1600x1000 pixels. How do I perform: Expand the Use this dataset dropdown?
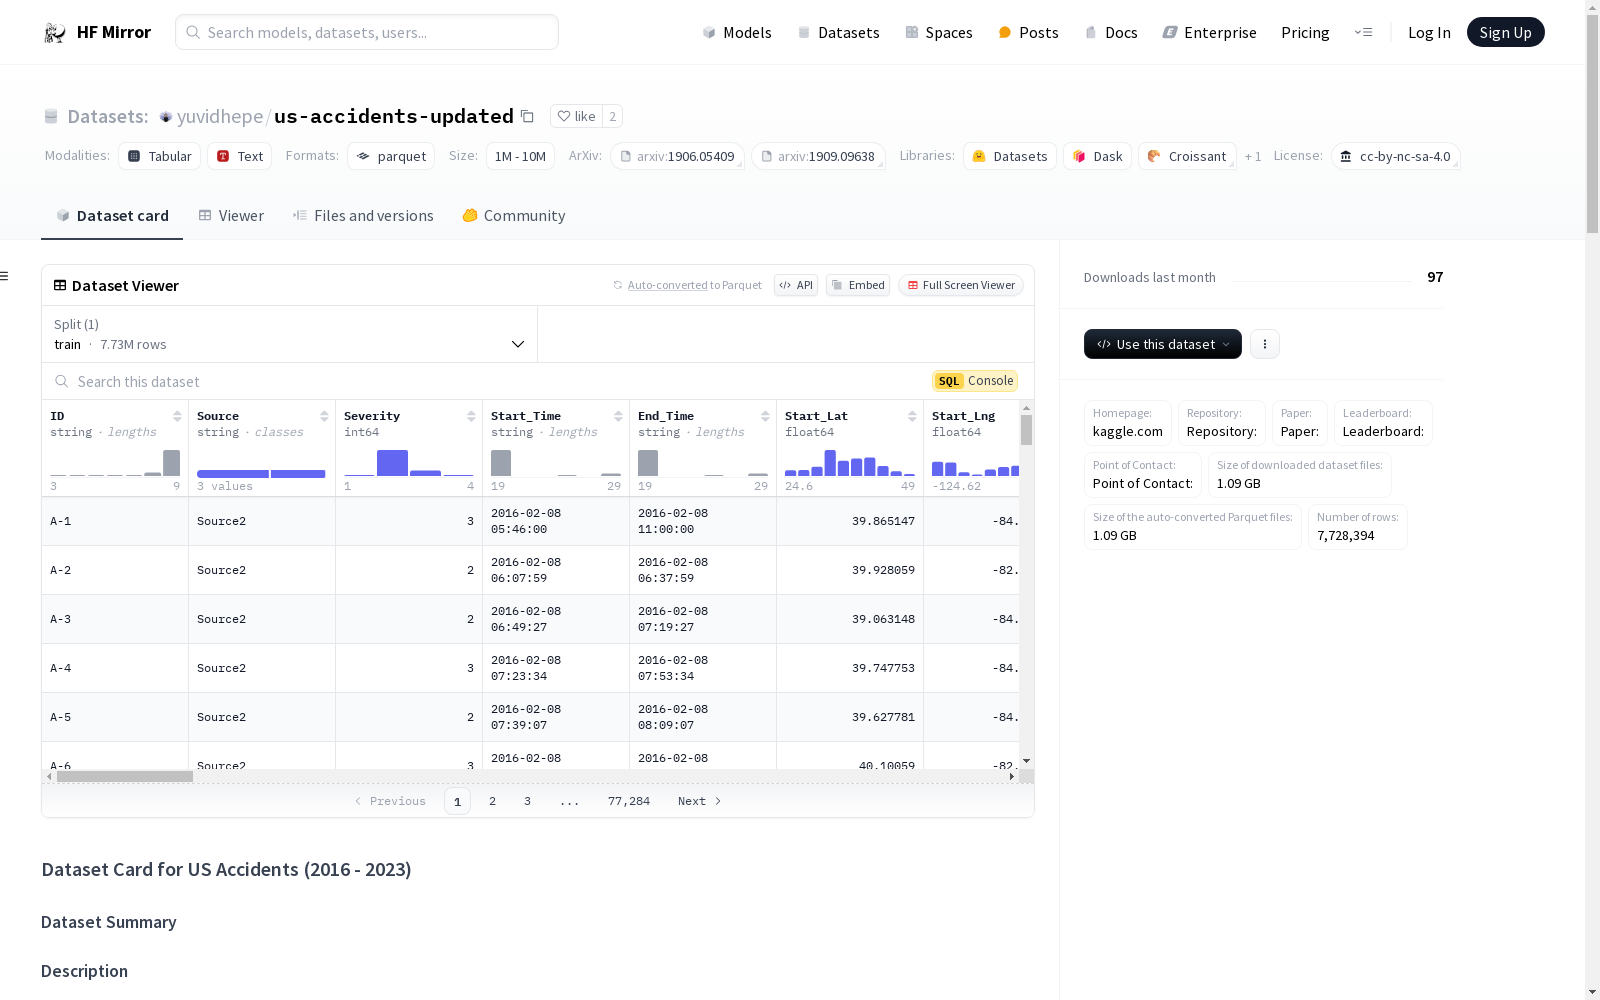pyautogui.click(x=1162, y=344)
